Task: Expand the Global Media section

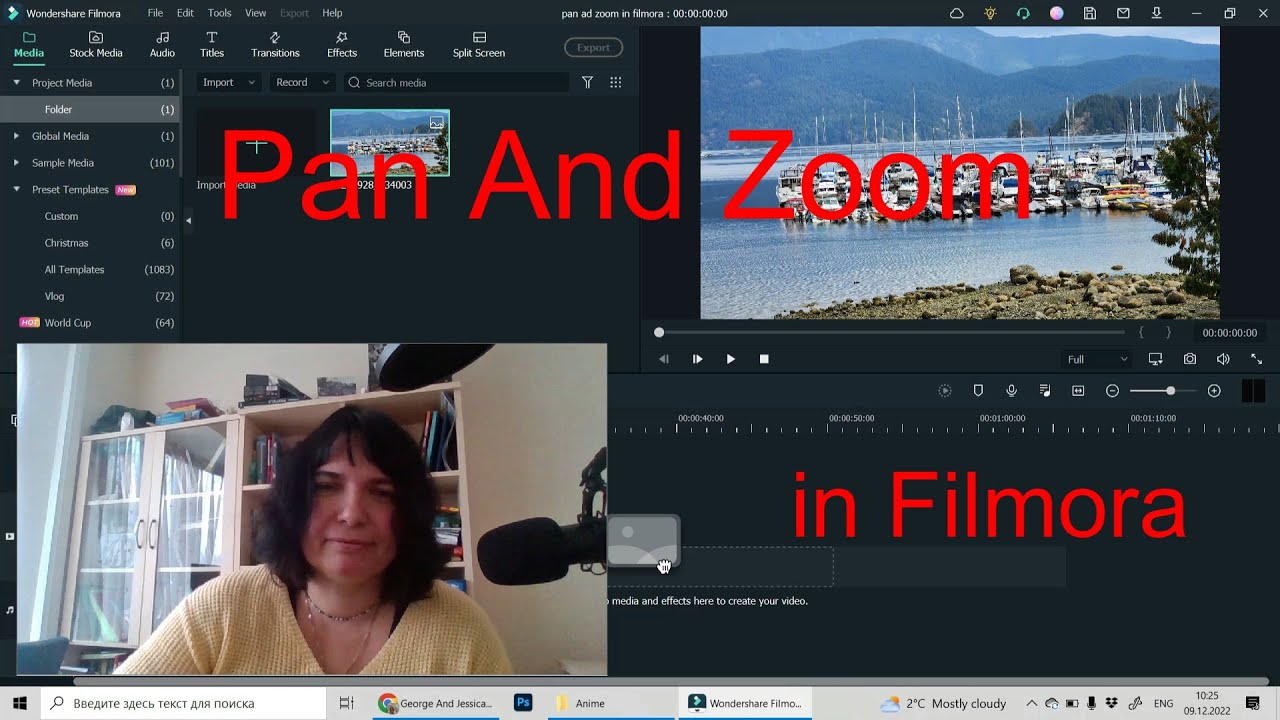Action: [x=17, y=136]
